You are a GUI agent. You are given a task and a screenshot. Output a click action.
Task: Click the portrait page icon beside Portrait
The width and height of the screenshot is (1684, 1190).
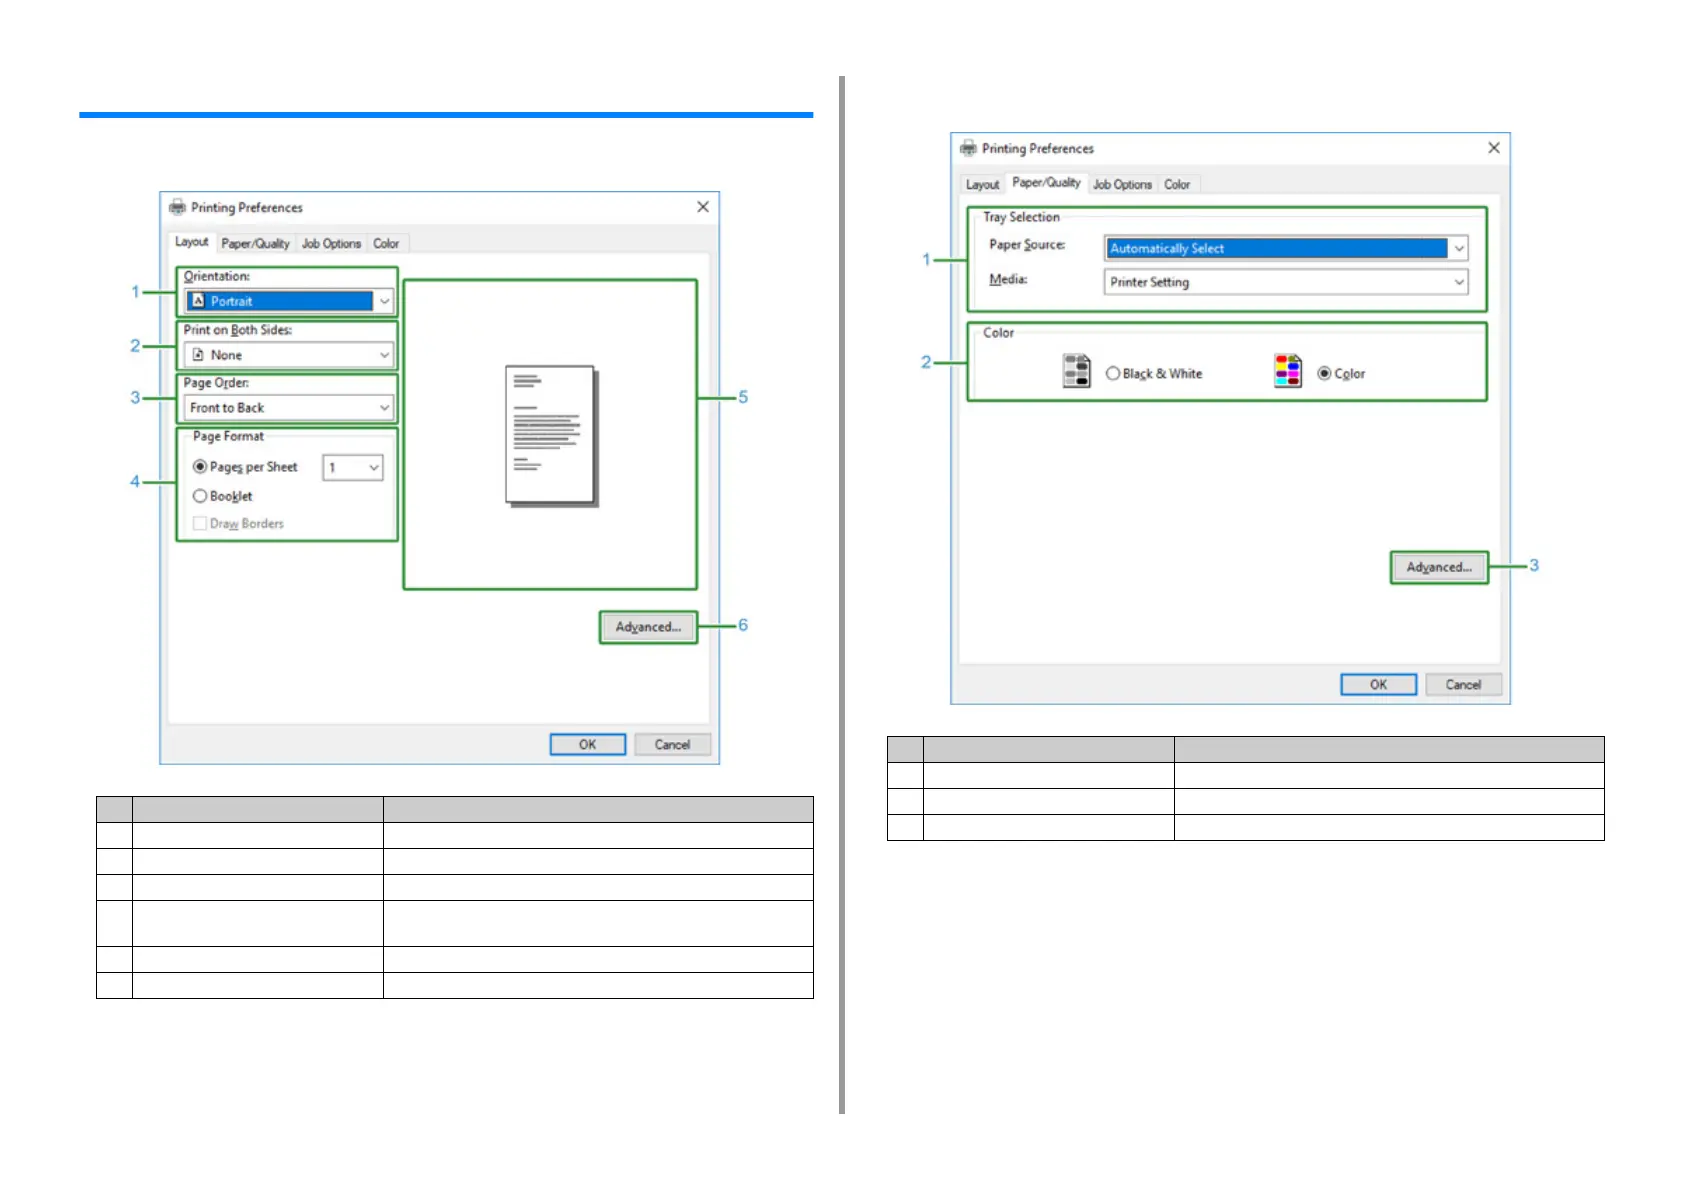pyautogui.click(x=197, y=301)
